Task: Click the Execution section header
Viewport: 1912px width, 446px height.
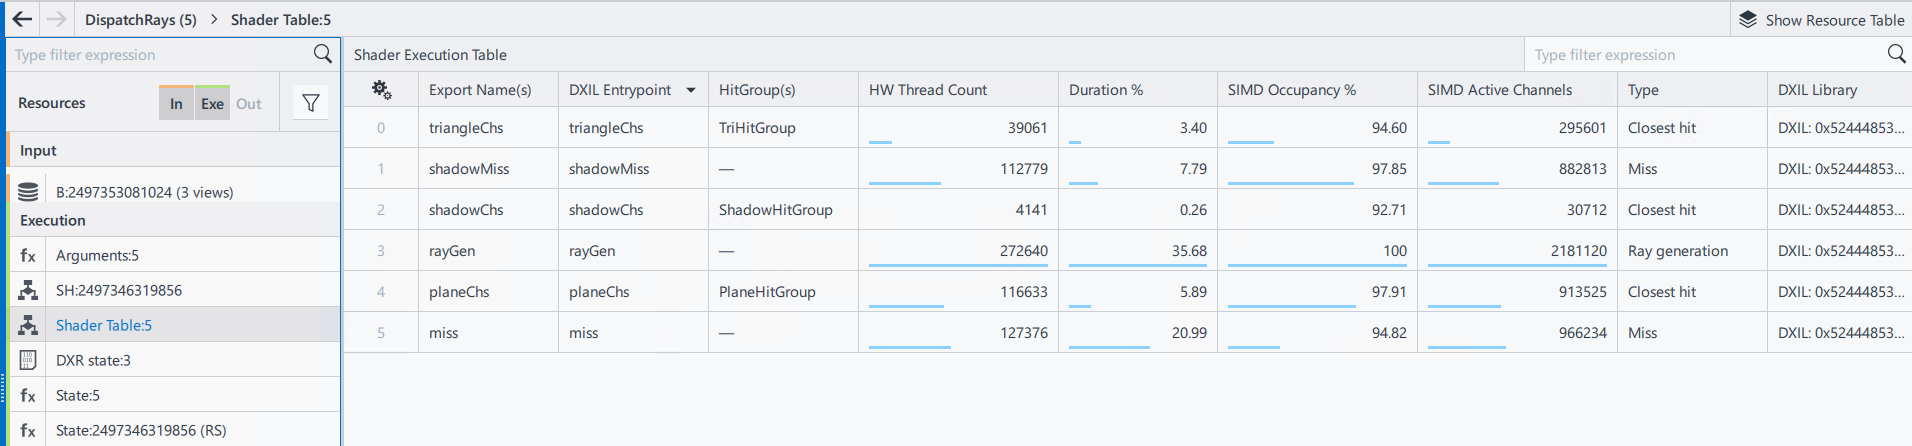Action: (174, 220)
